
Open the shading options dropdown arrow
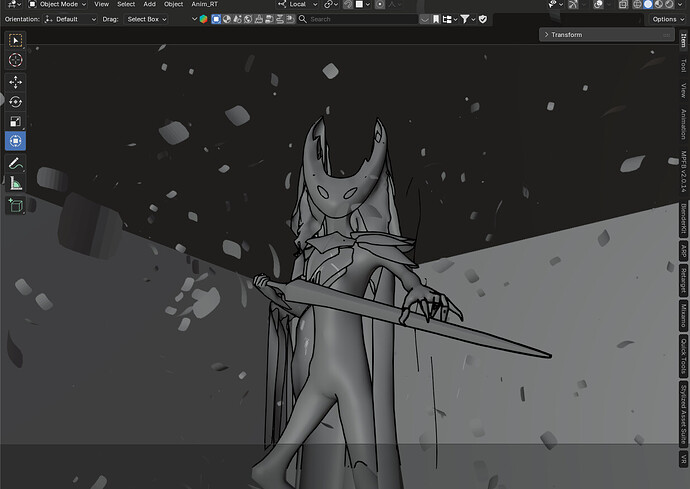click(679, 4)
